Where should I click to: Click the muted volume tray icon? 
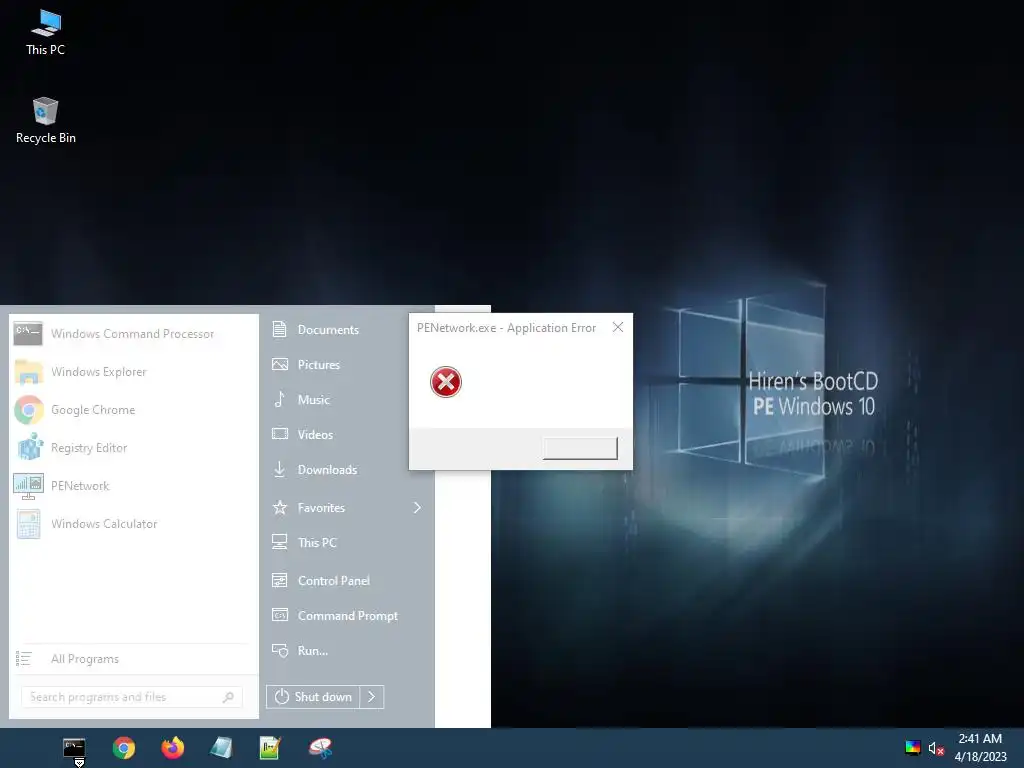(936, 748)
